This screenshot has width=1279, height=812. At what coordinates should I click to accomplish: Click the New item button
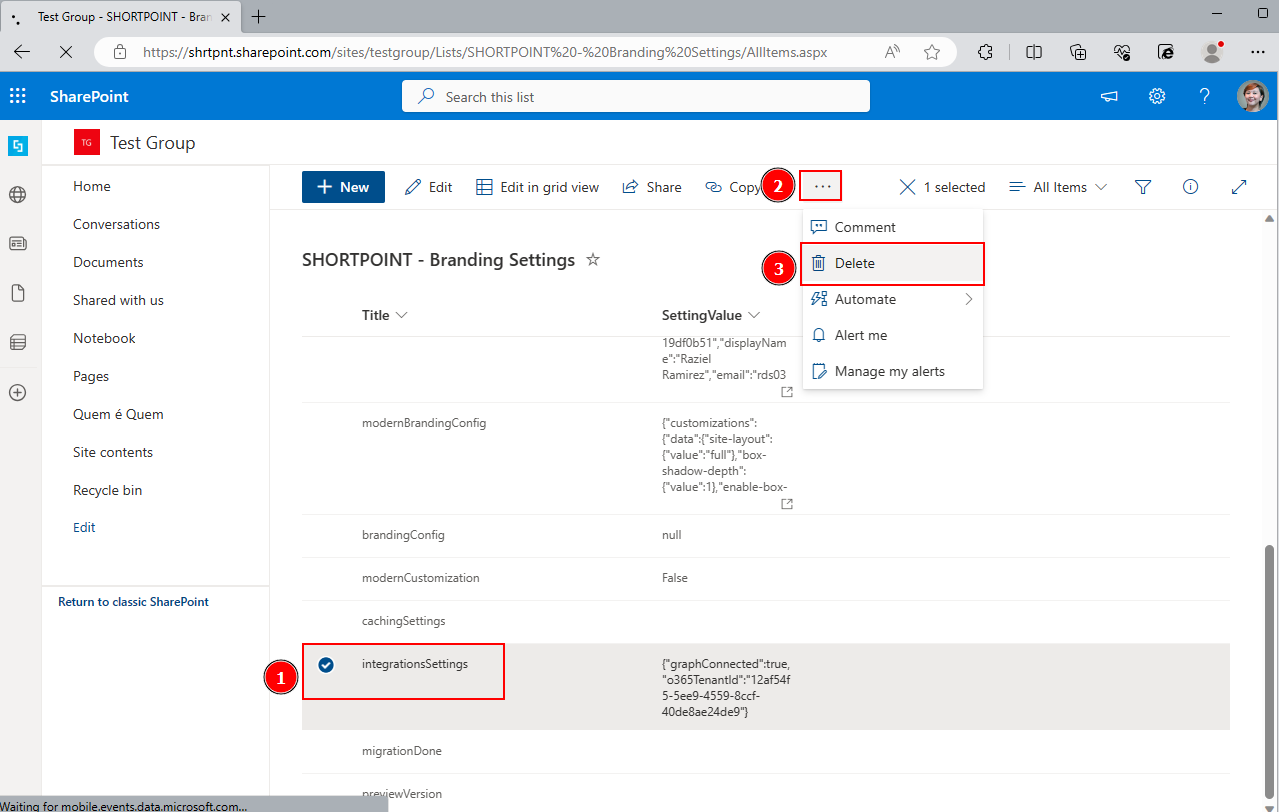(343, 187)
